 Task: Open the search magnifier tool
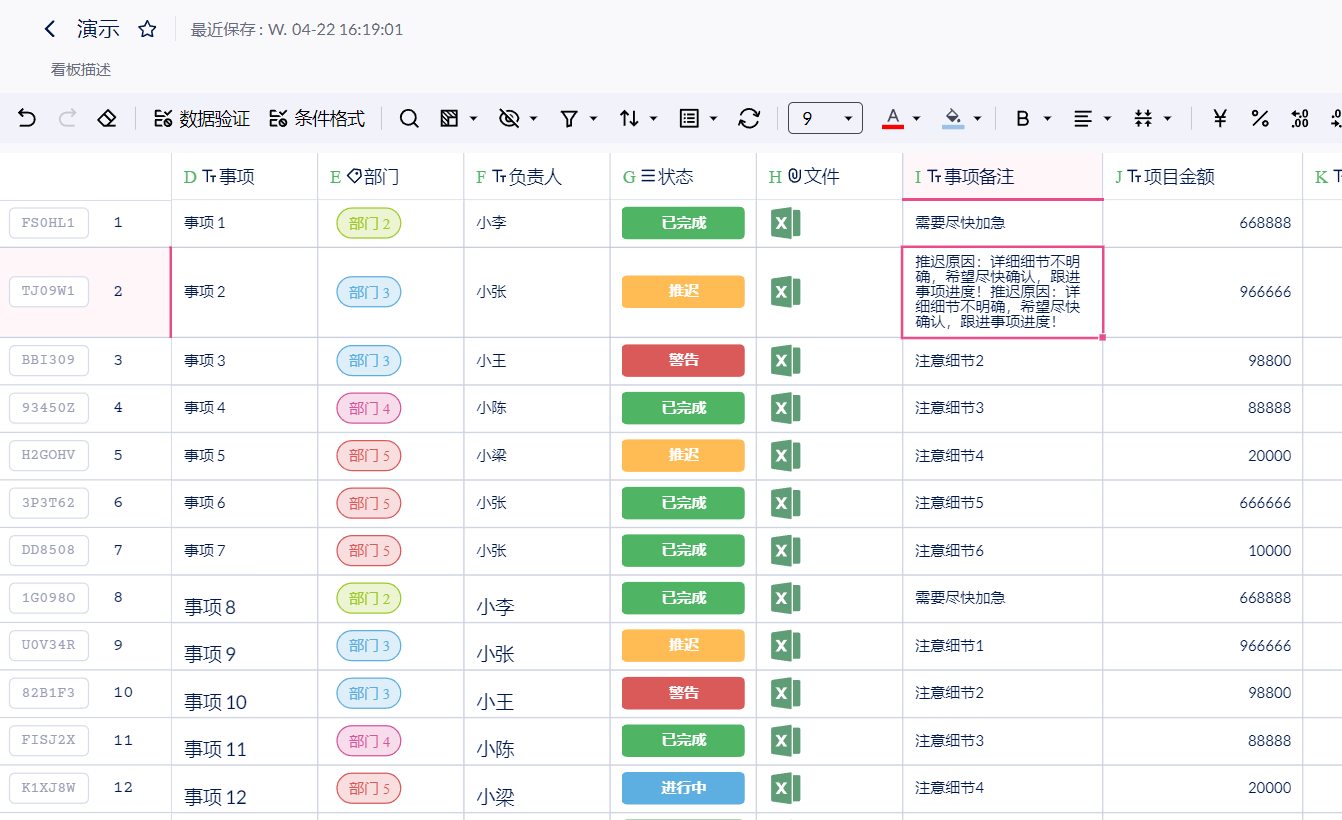(409, 118)
